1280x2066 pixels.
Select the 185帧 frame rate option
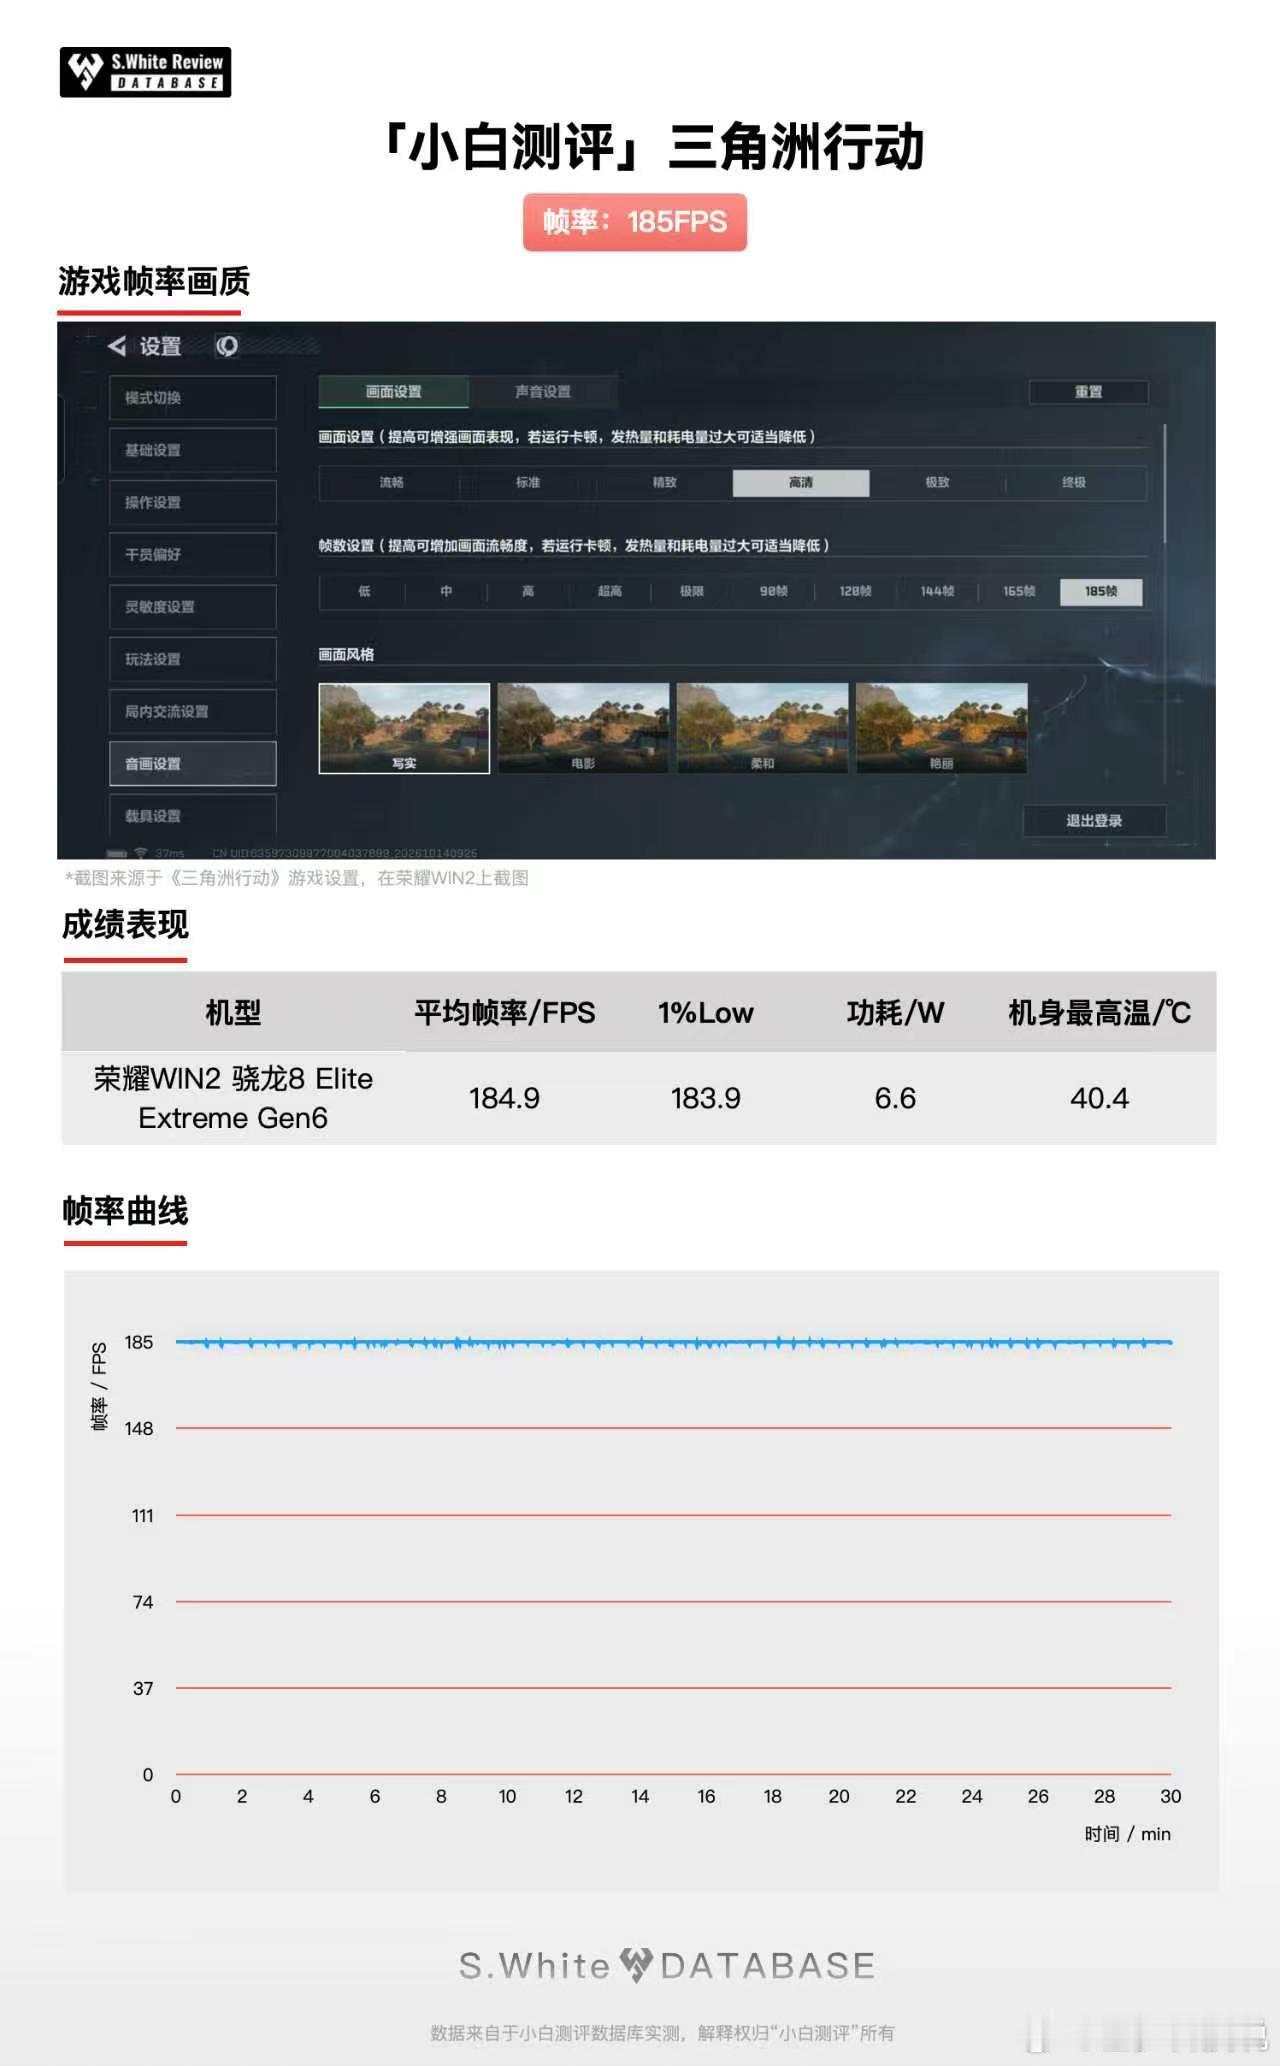pos(1101,592)
